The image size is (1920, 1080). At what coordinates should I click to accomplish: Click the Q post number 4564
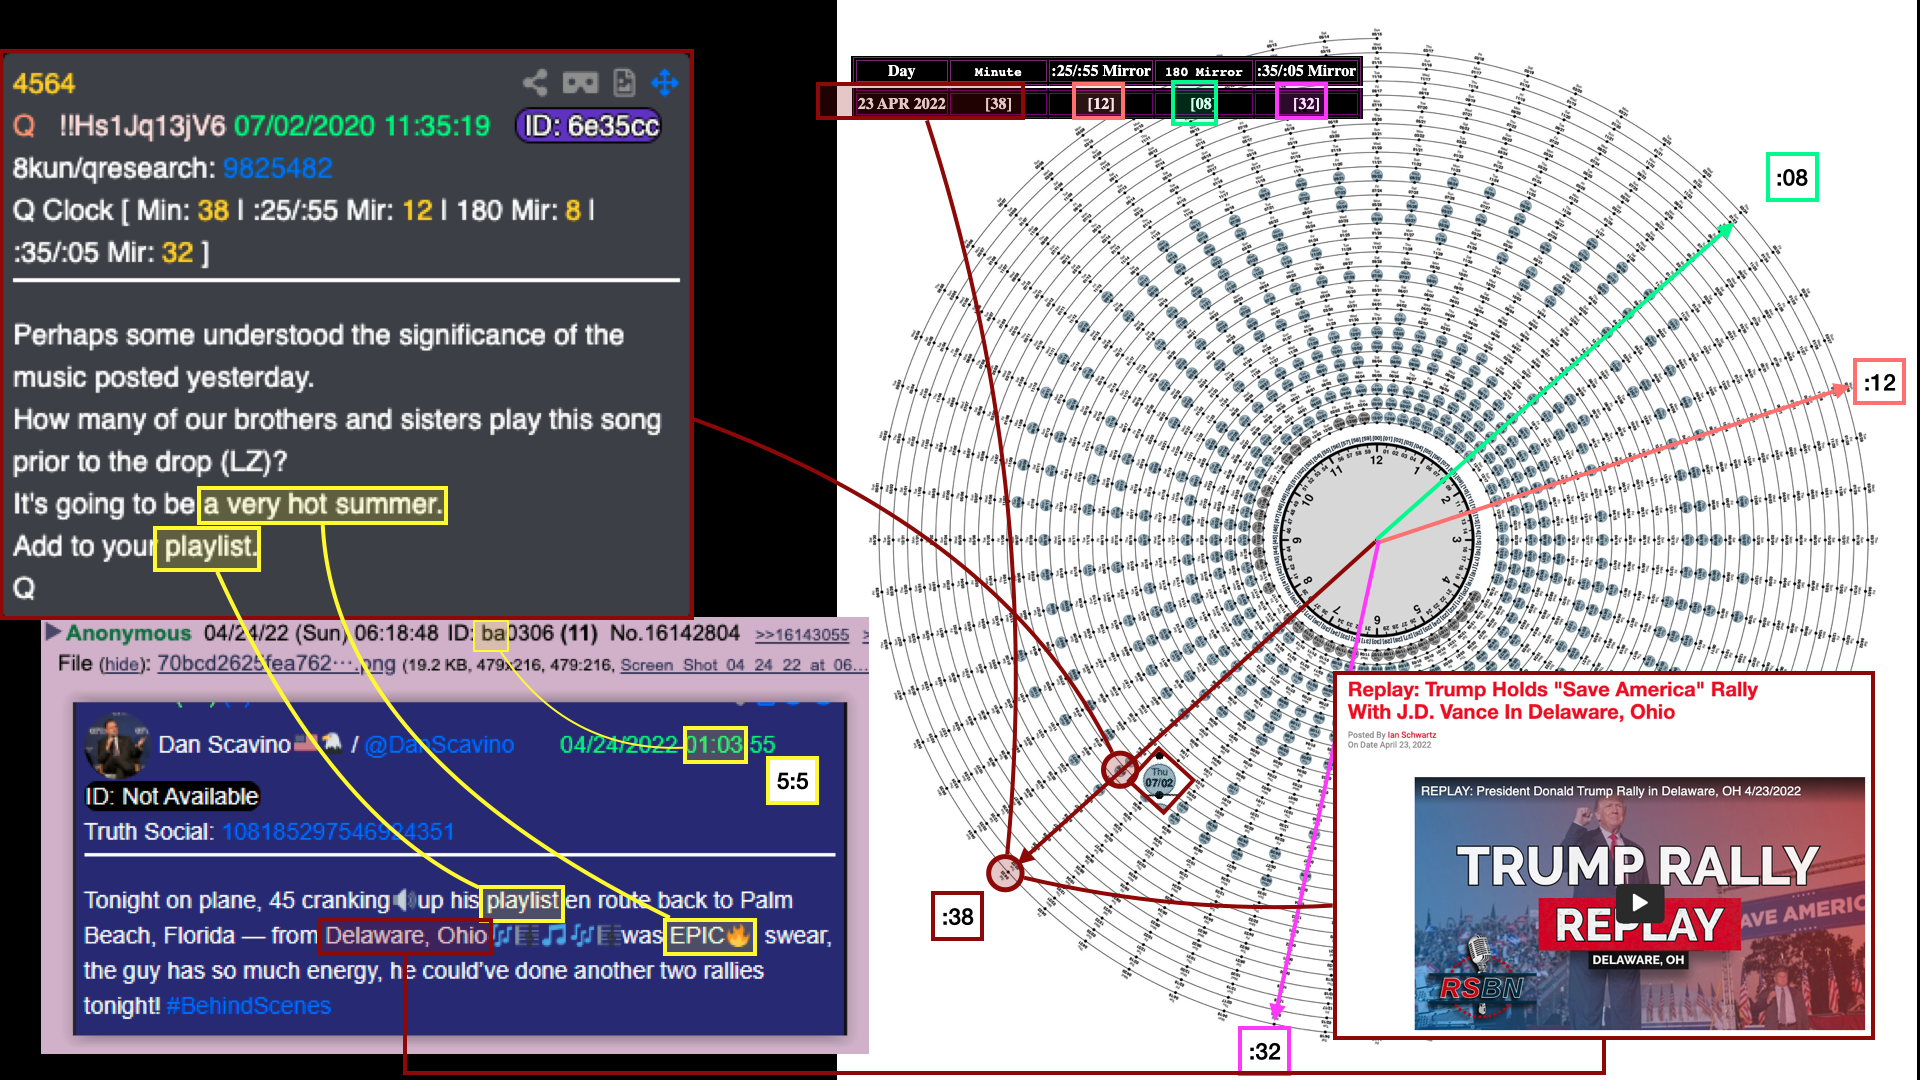(44, 84)
